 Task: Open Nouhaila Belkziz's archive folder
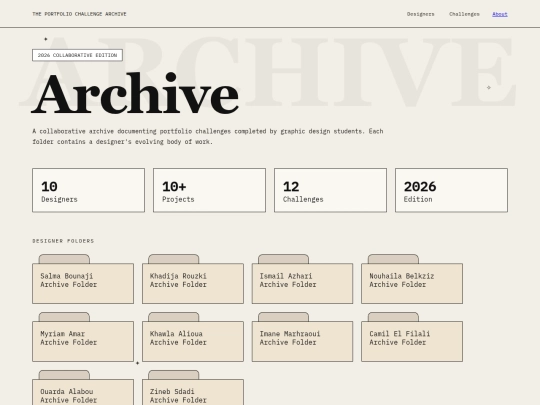[x=412, y=279]
